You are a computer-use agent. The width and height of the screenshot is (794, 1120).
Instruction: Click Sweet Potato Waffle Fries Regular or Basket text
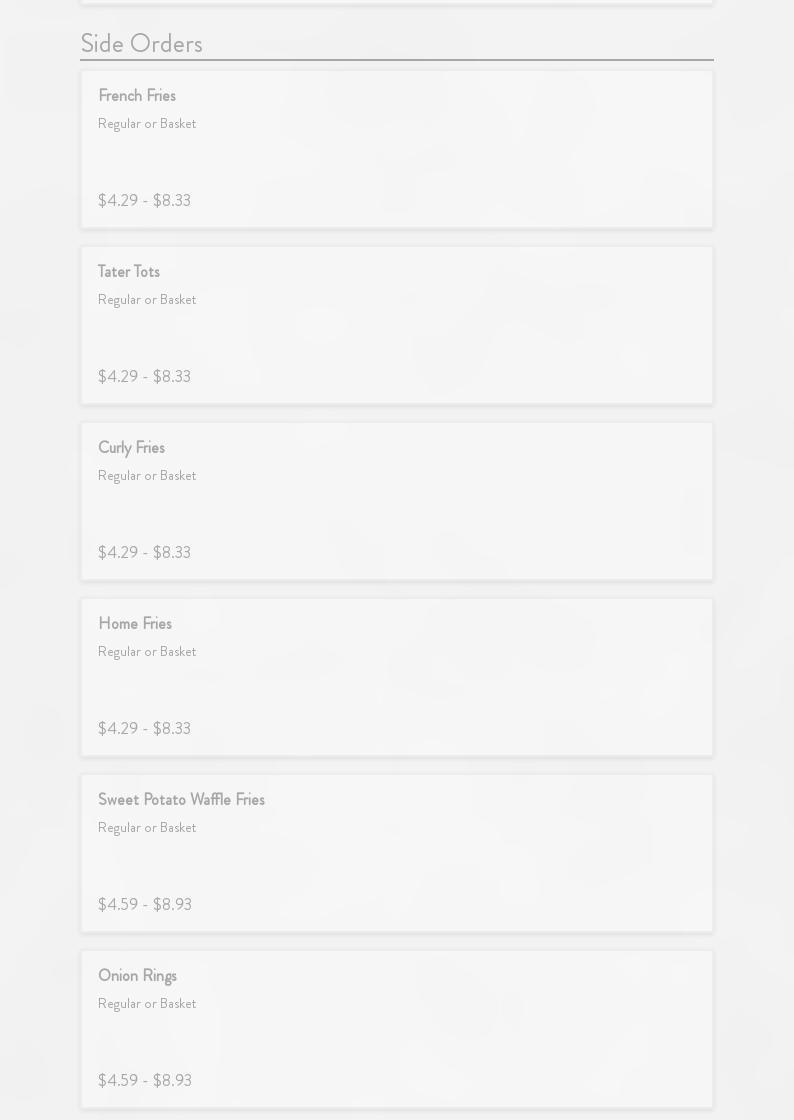(147, 828)
